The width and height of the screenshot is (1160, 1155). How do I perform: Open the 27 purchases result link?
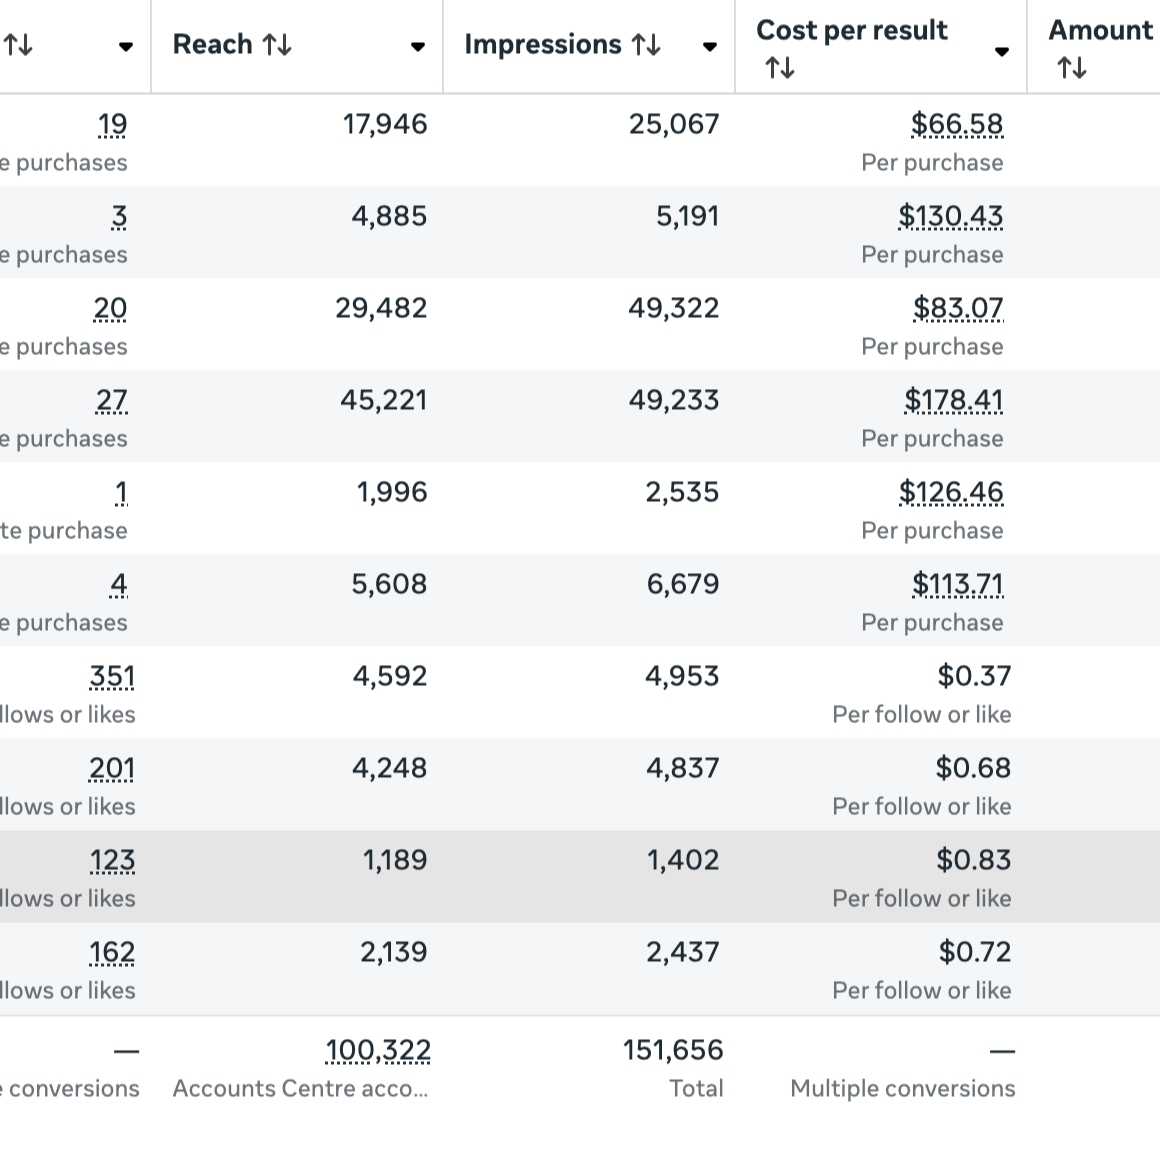pos(111,400)
